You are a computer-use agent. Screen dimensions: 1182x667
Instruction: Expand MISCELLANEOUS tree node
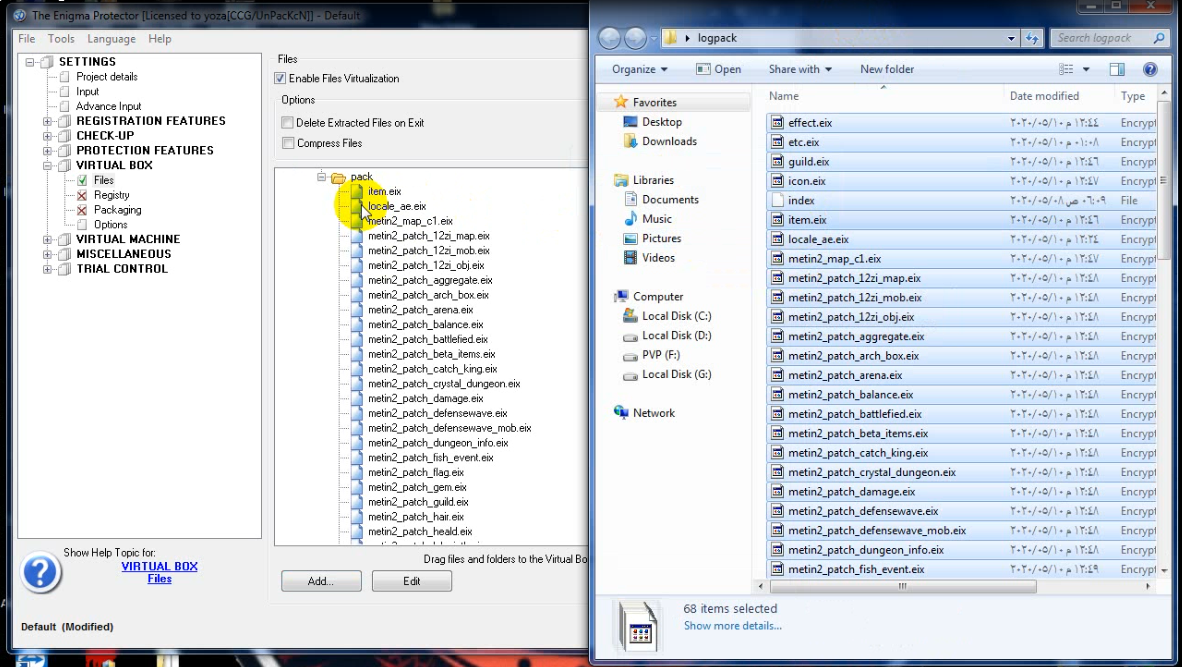(47, 254)
